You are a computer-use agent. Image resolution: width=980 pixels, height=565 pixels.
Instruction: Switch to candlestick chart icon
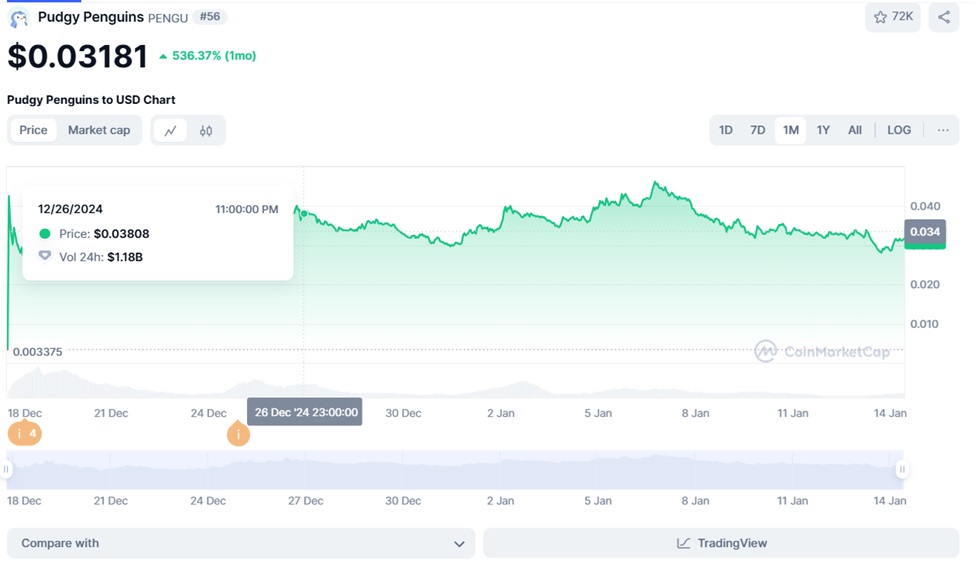(x=206, y=130)
